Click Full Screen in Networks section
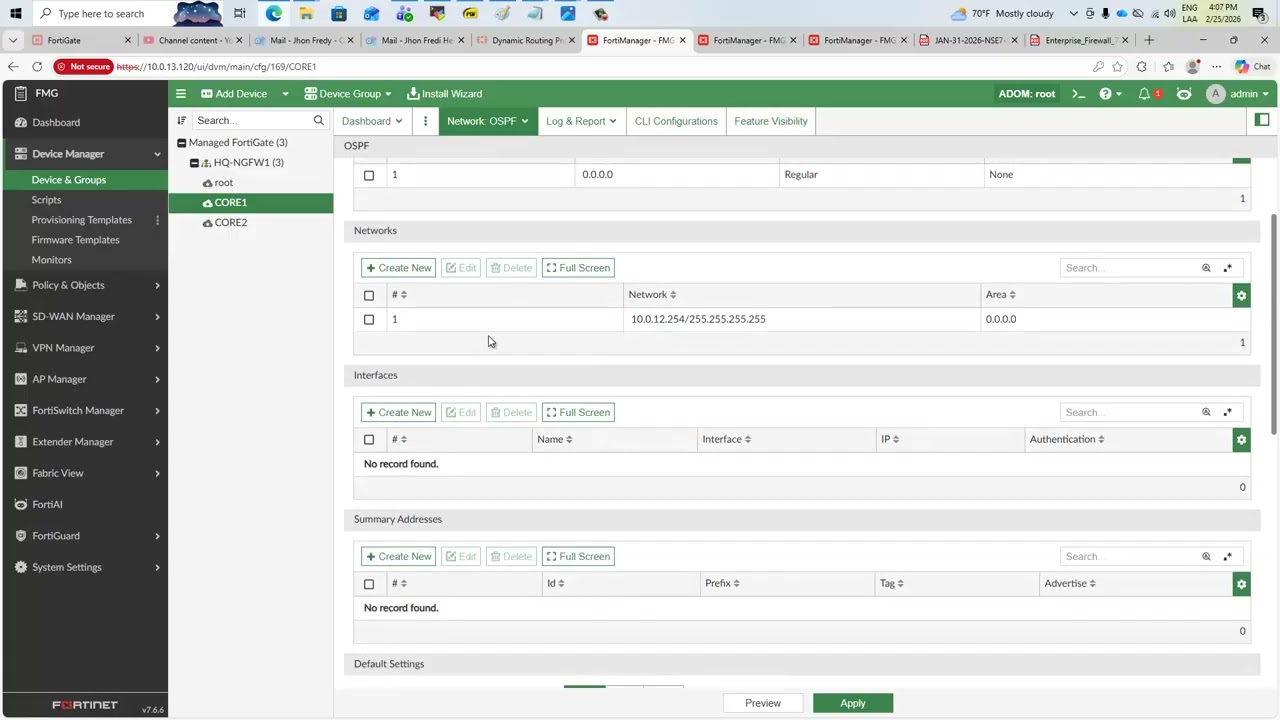Screen dimensions: 1280x720 point(578,268)
